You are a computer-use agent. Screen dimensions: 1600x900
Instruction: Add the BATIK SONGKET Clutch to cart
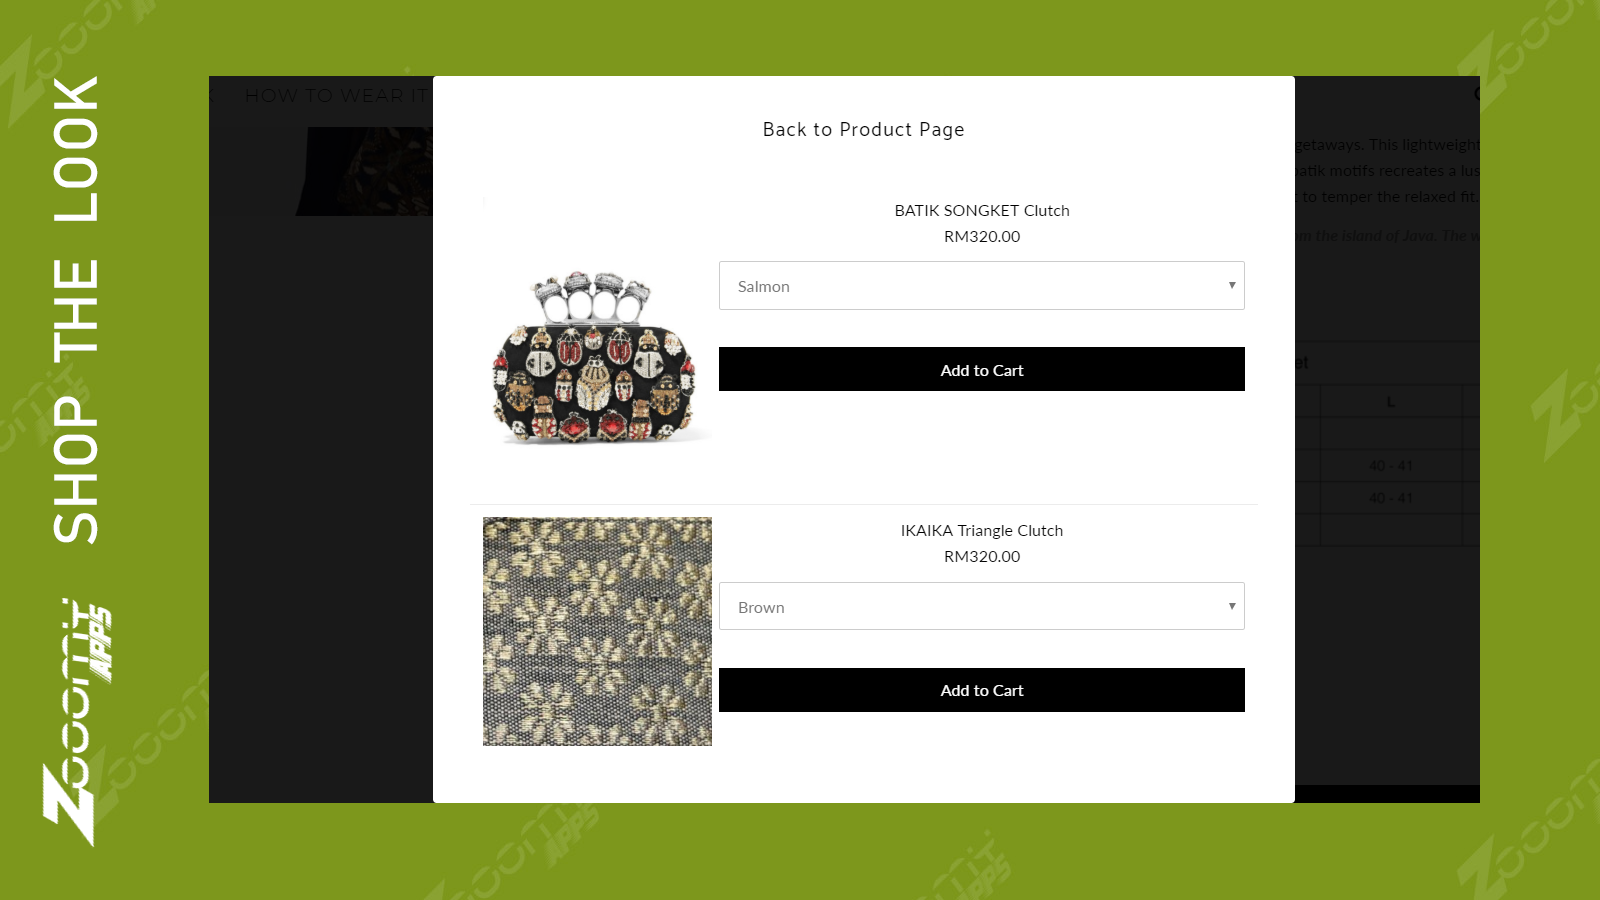[x=981, y=369]
